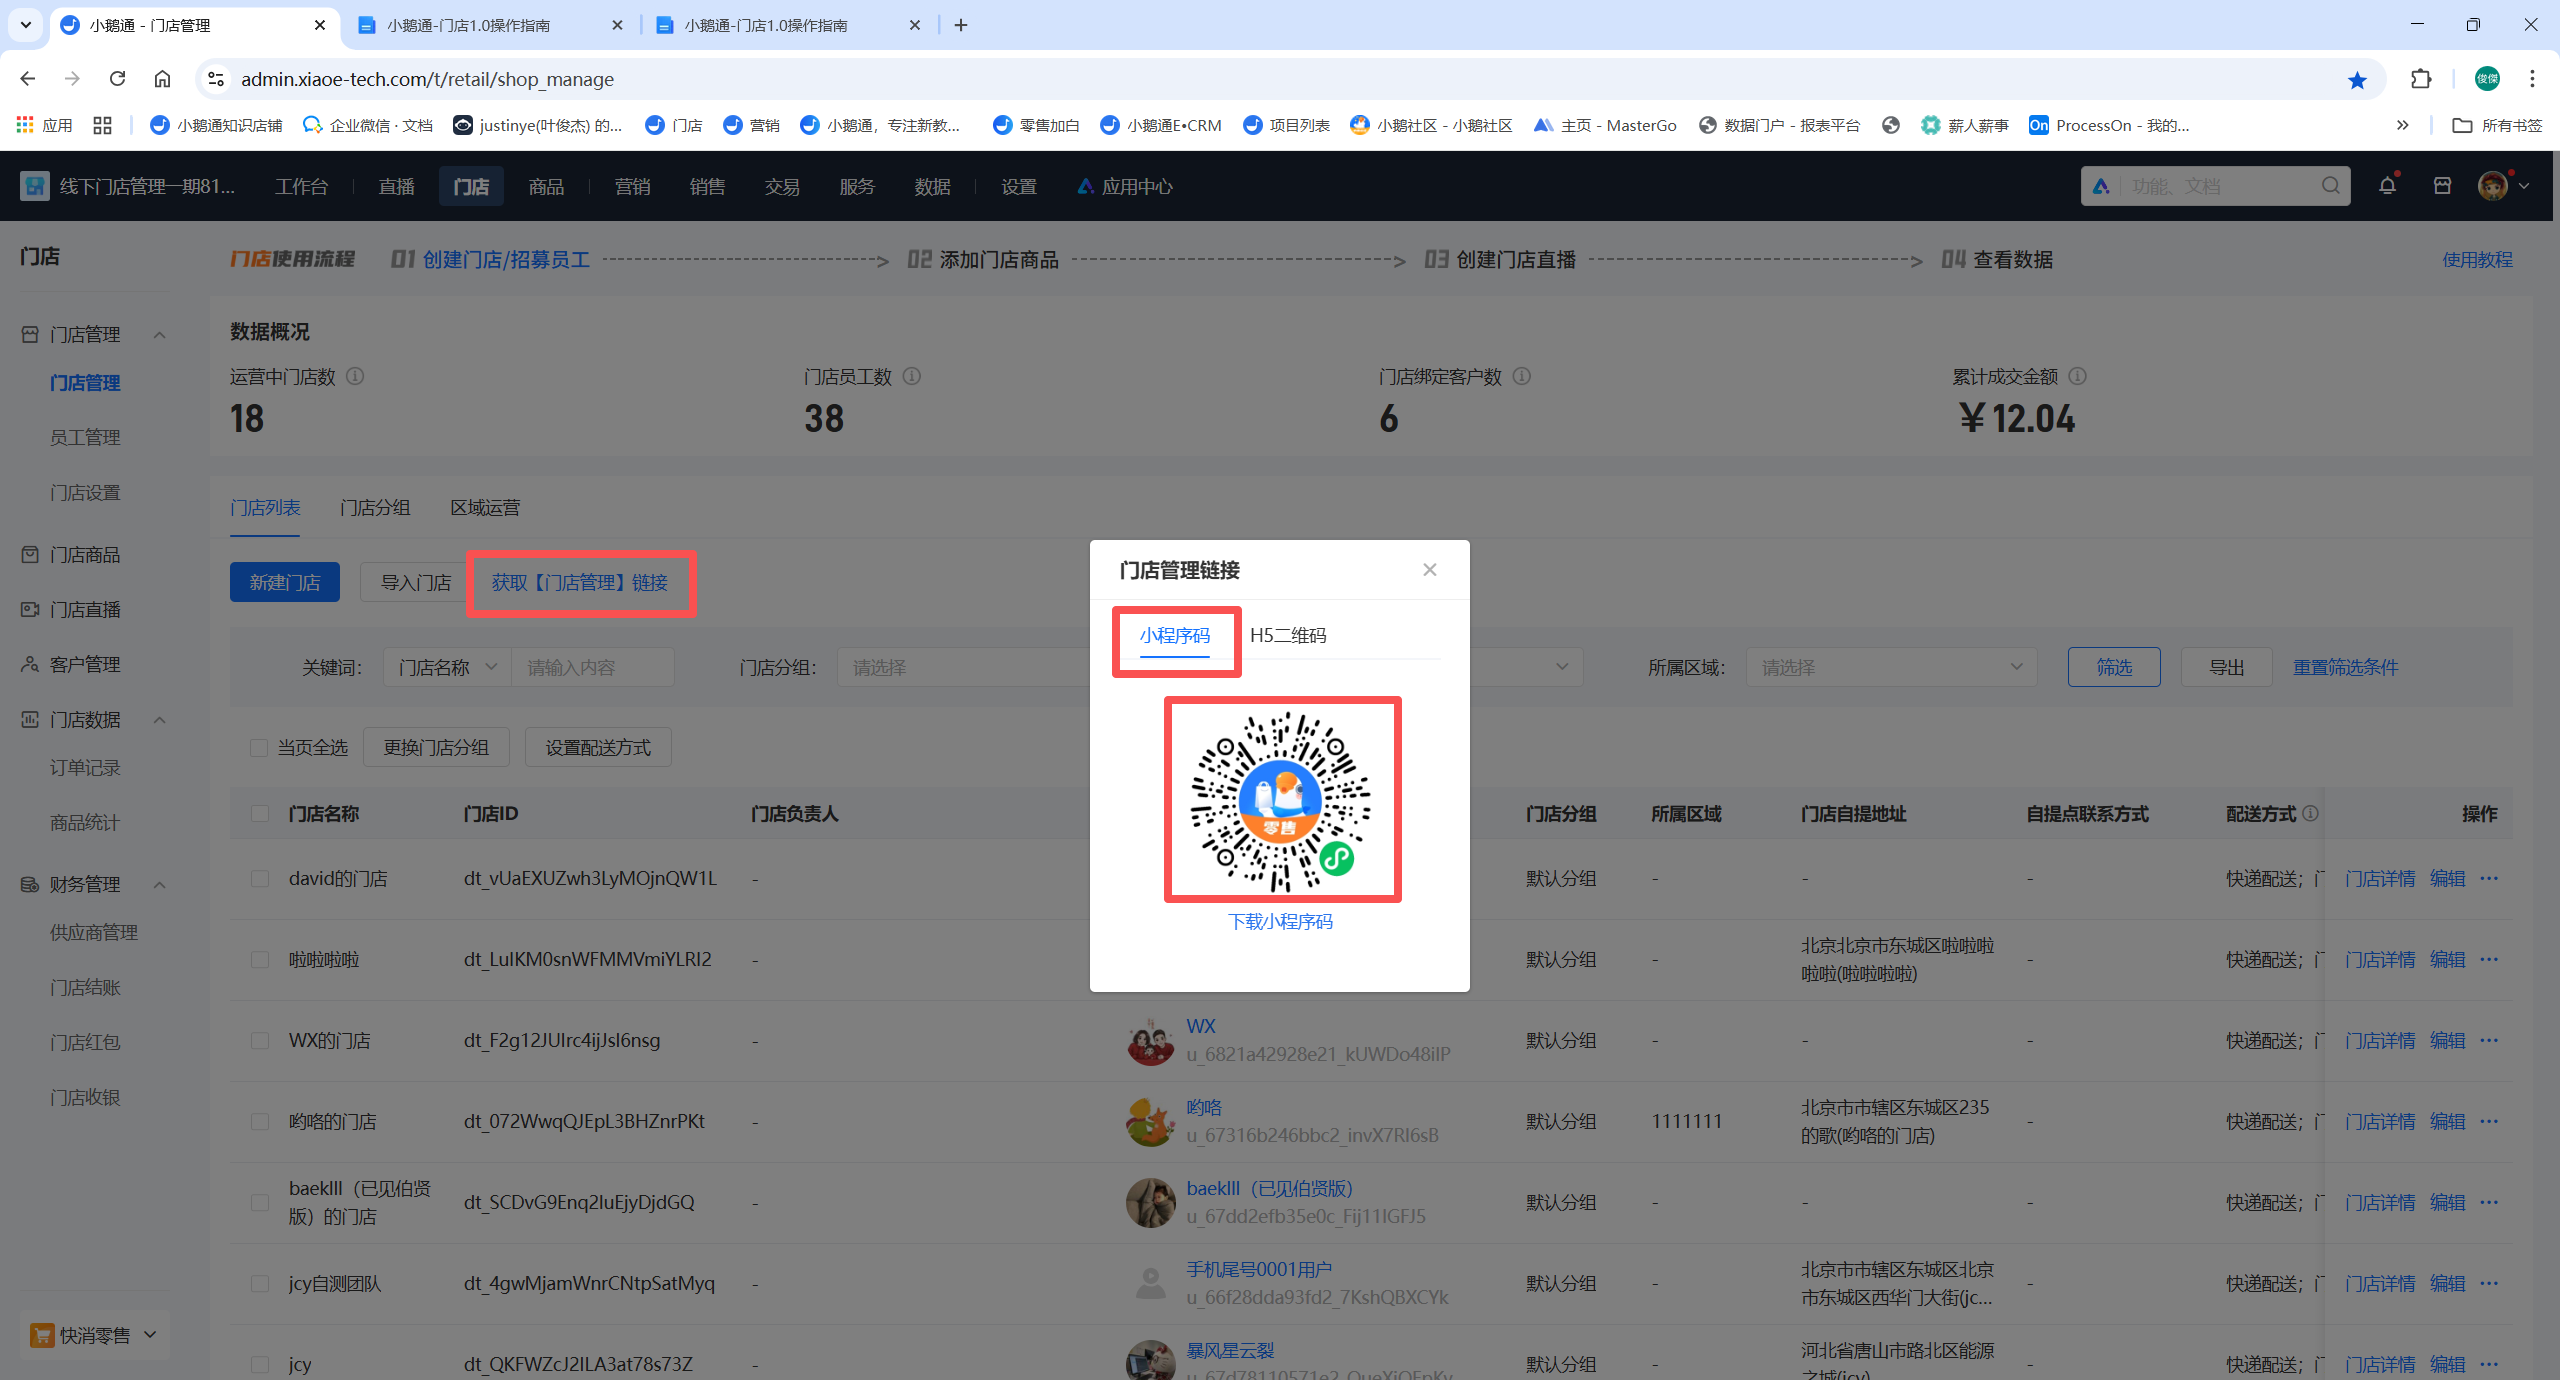Check the david的门店 row checkbox

pyautogui.click(x=260, y=878)
